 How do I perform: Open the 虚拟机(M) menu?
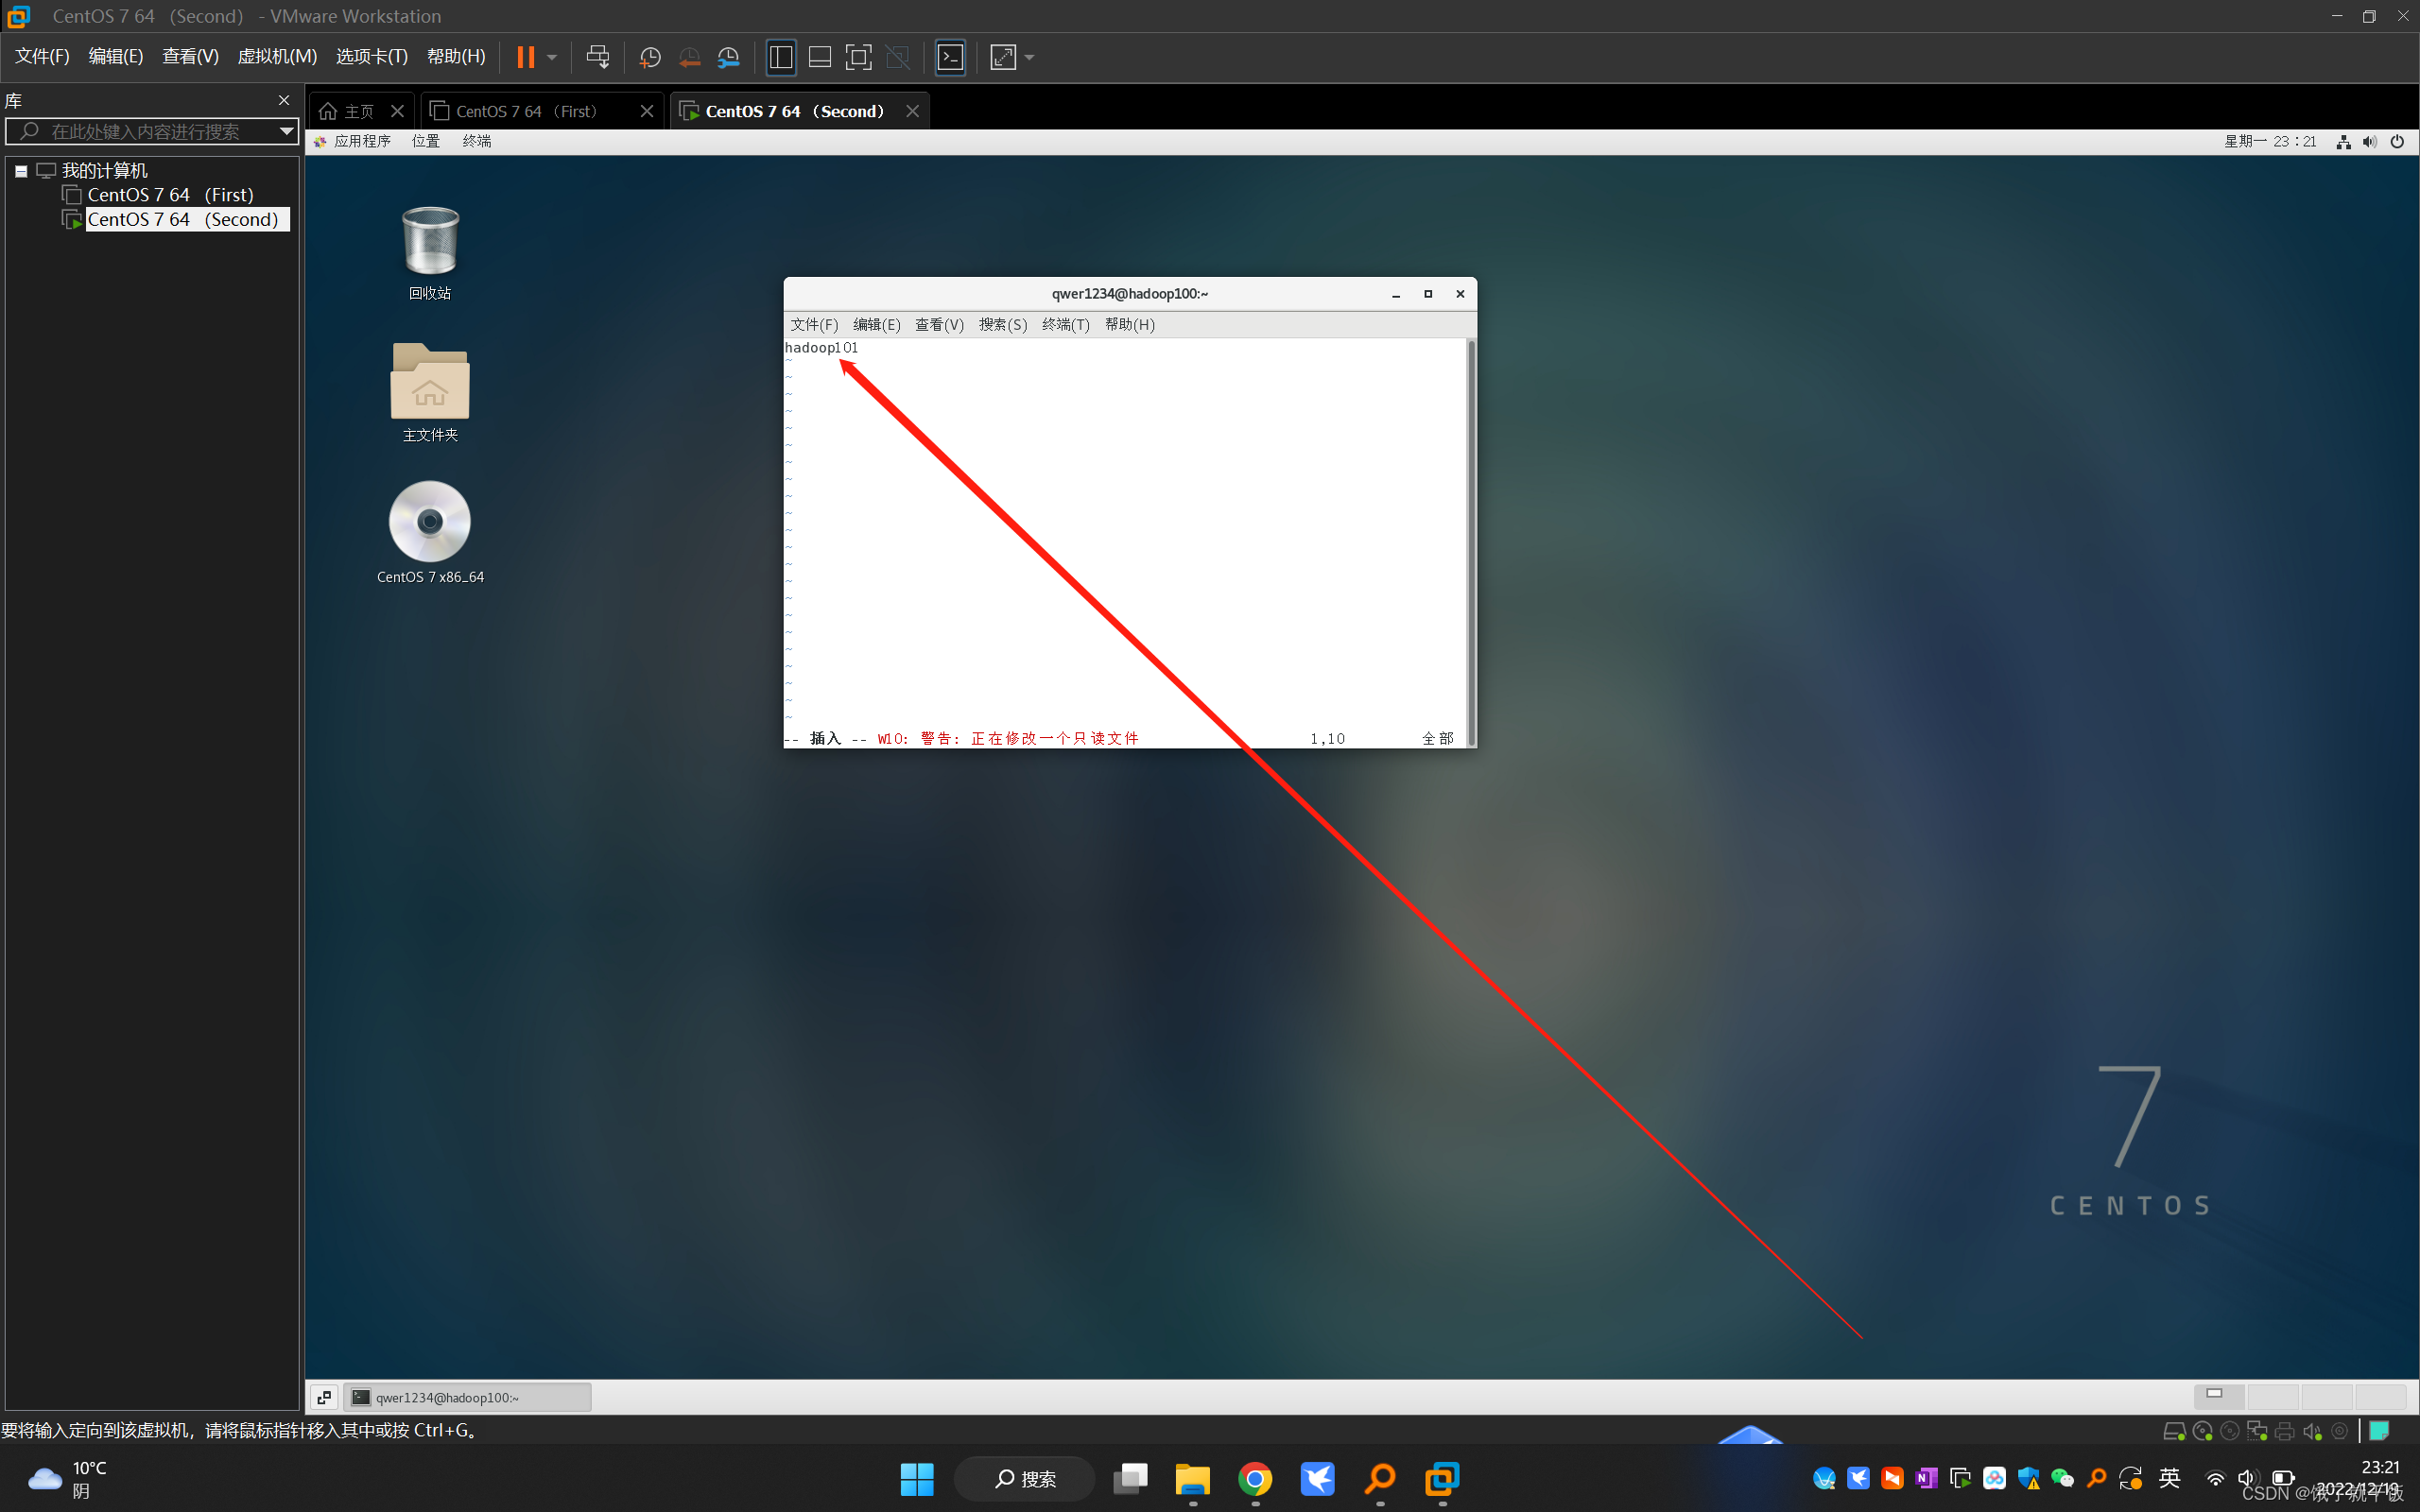(x=277, y=56)
